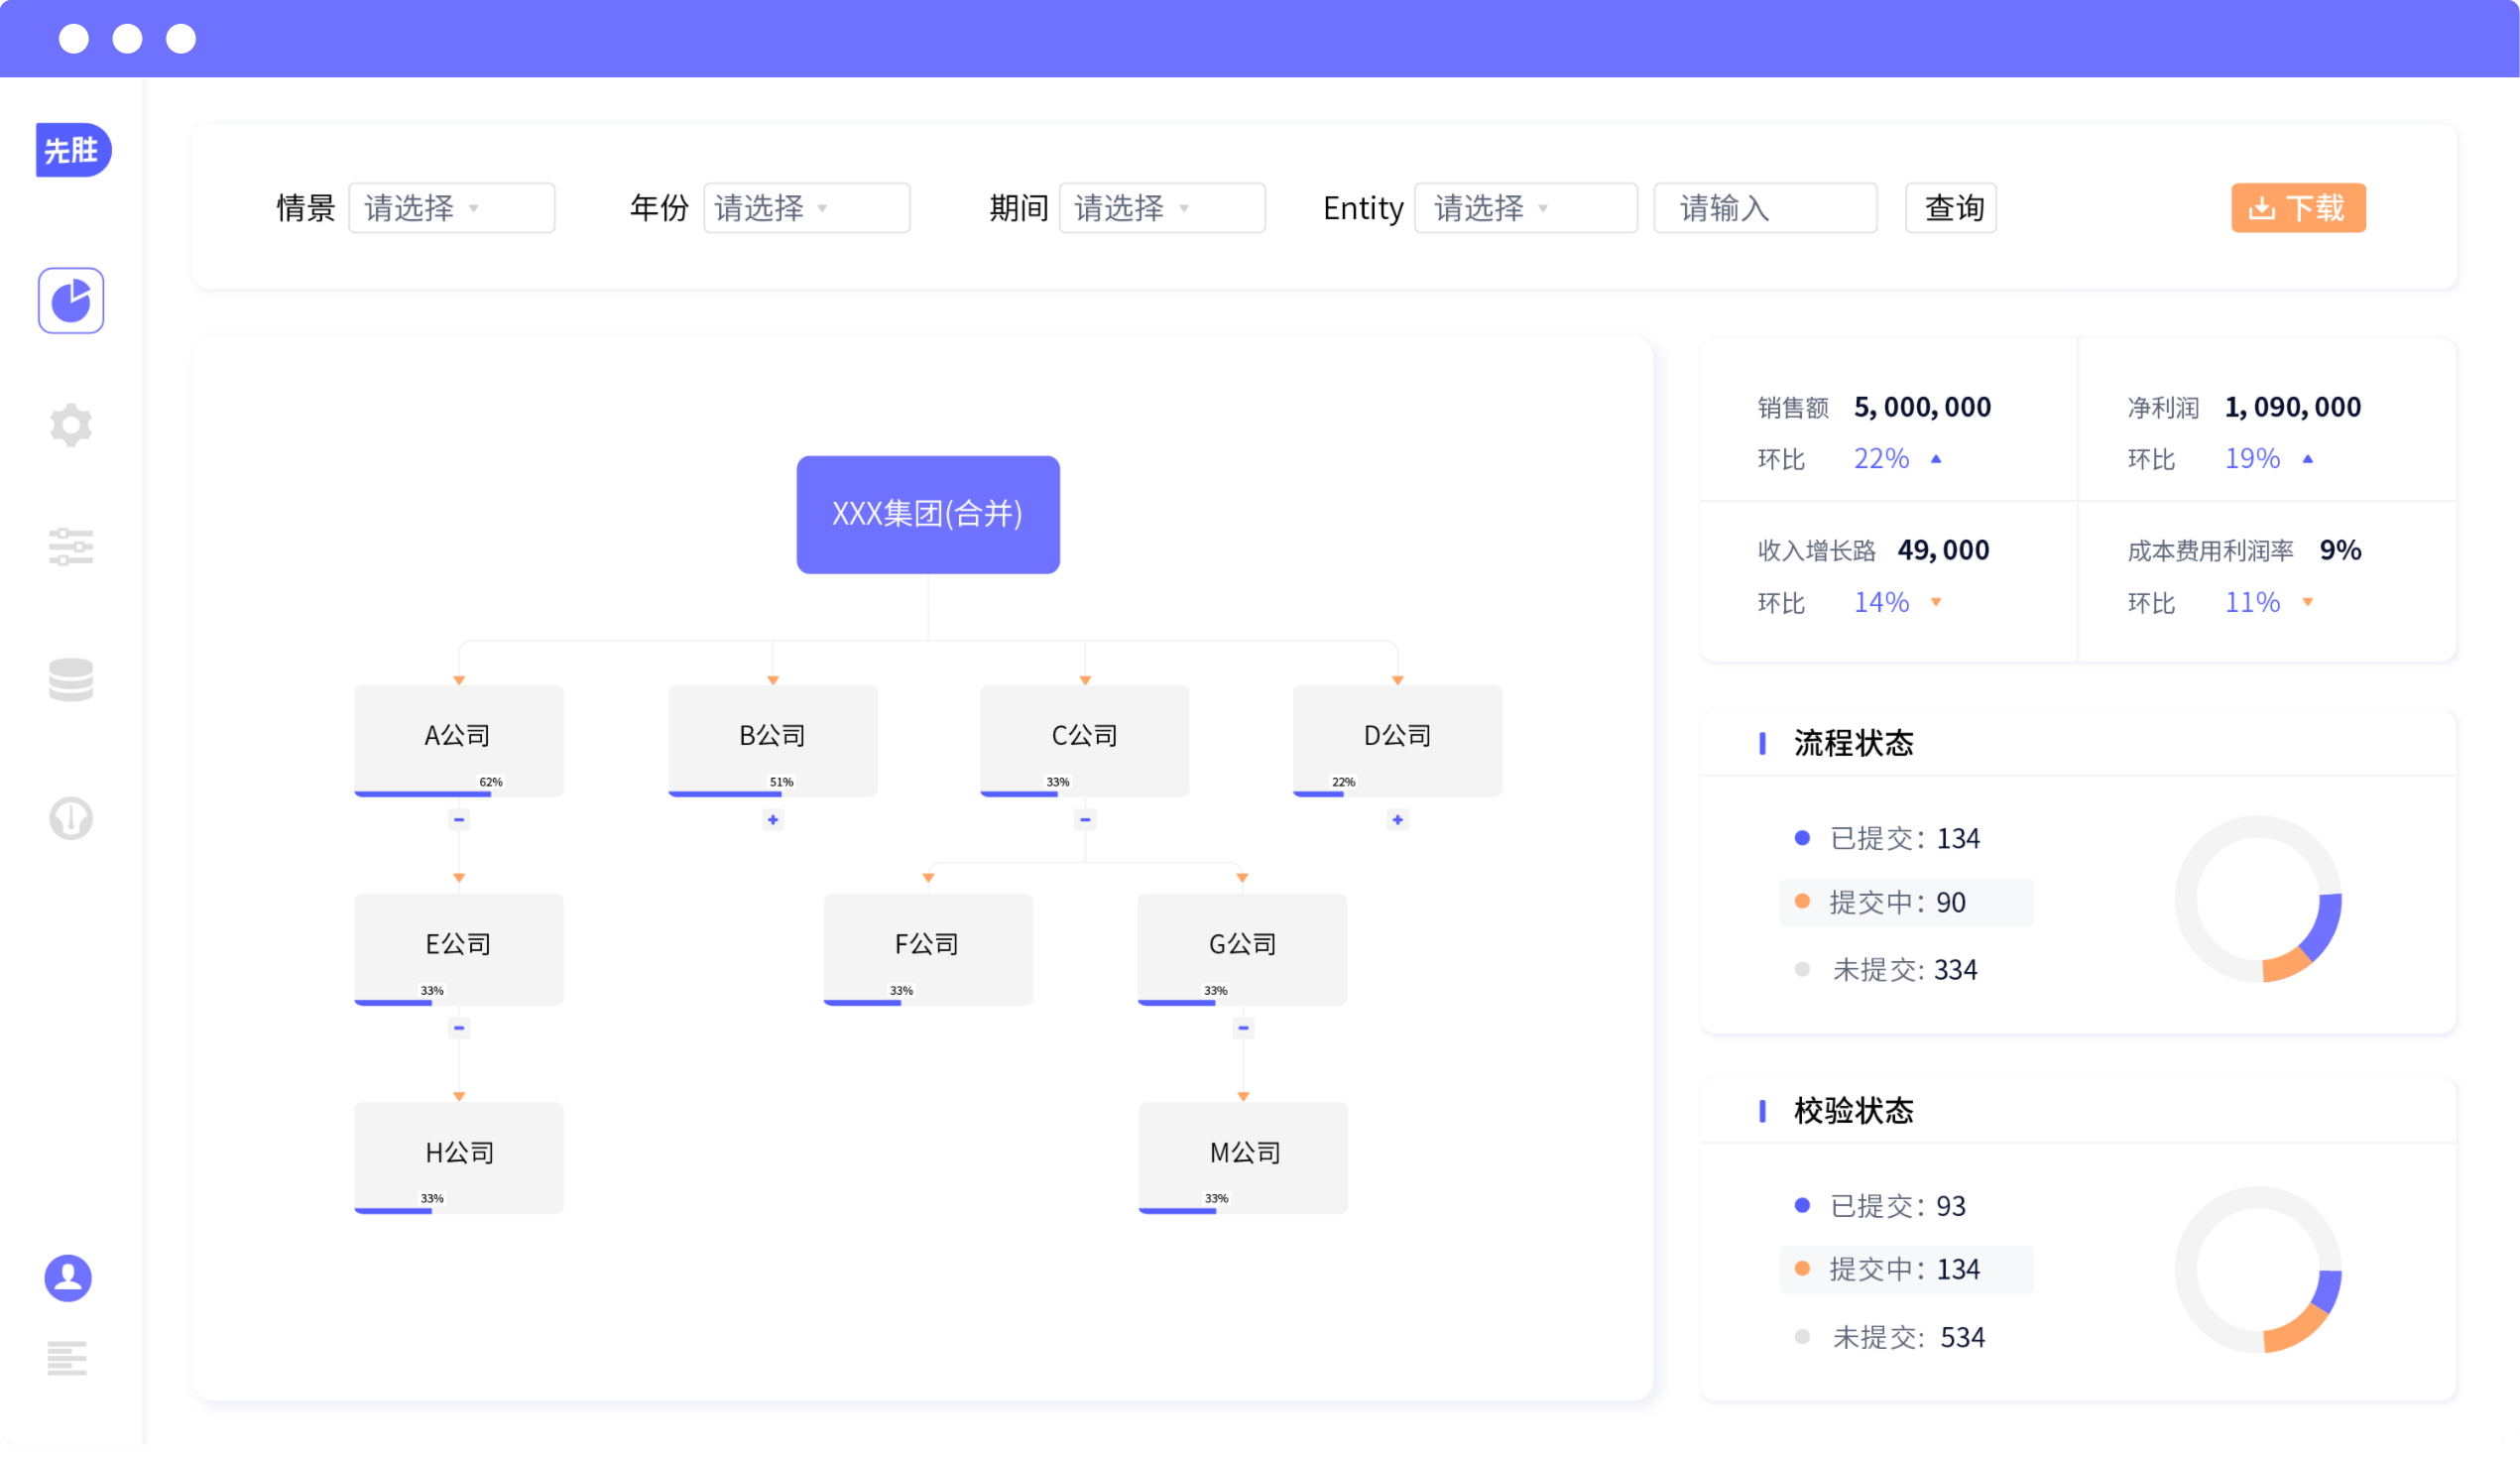Click the gauge meter sidebar icon

coord(71,818)
